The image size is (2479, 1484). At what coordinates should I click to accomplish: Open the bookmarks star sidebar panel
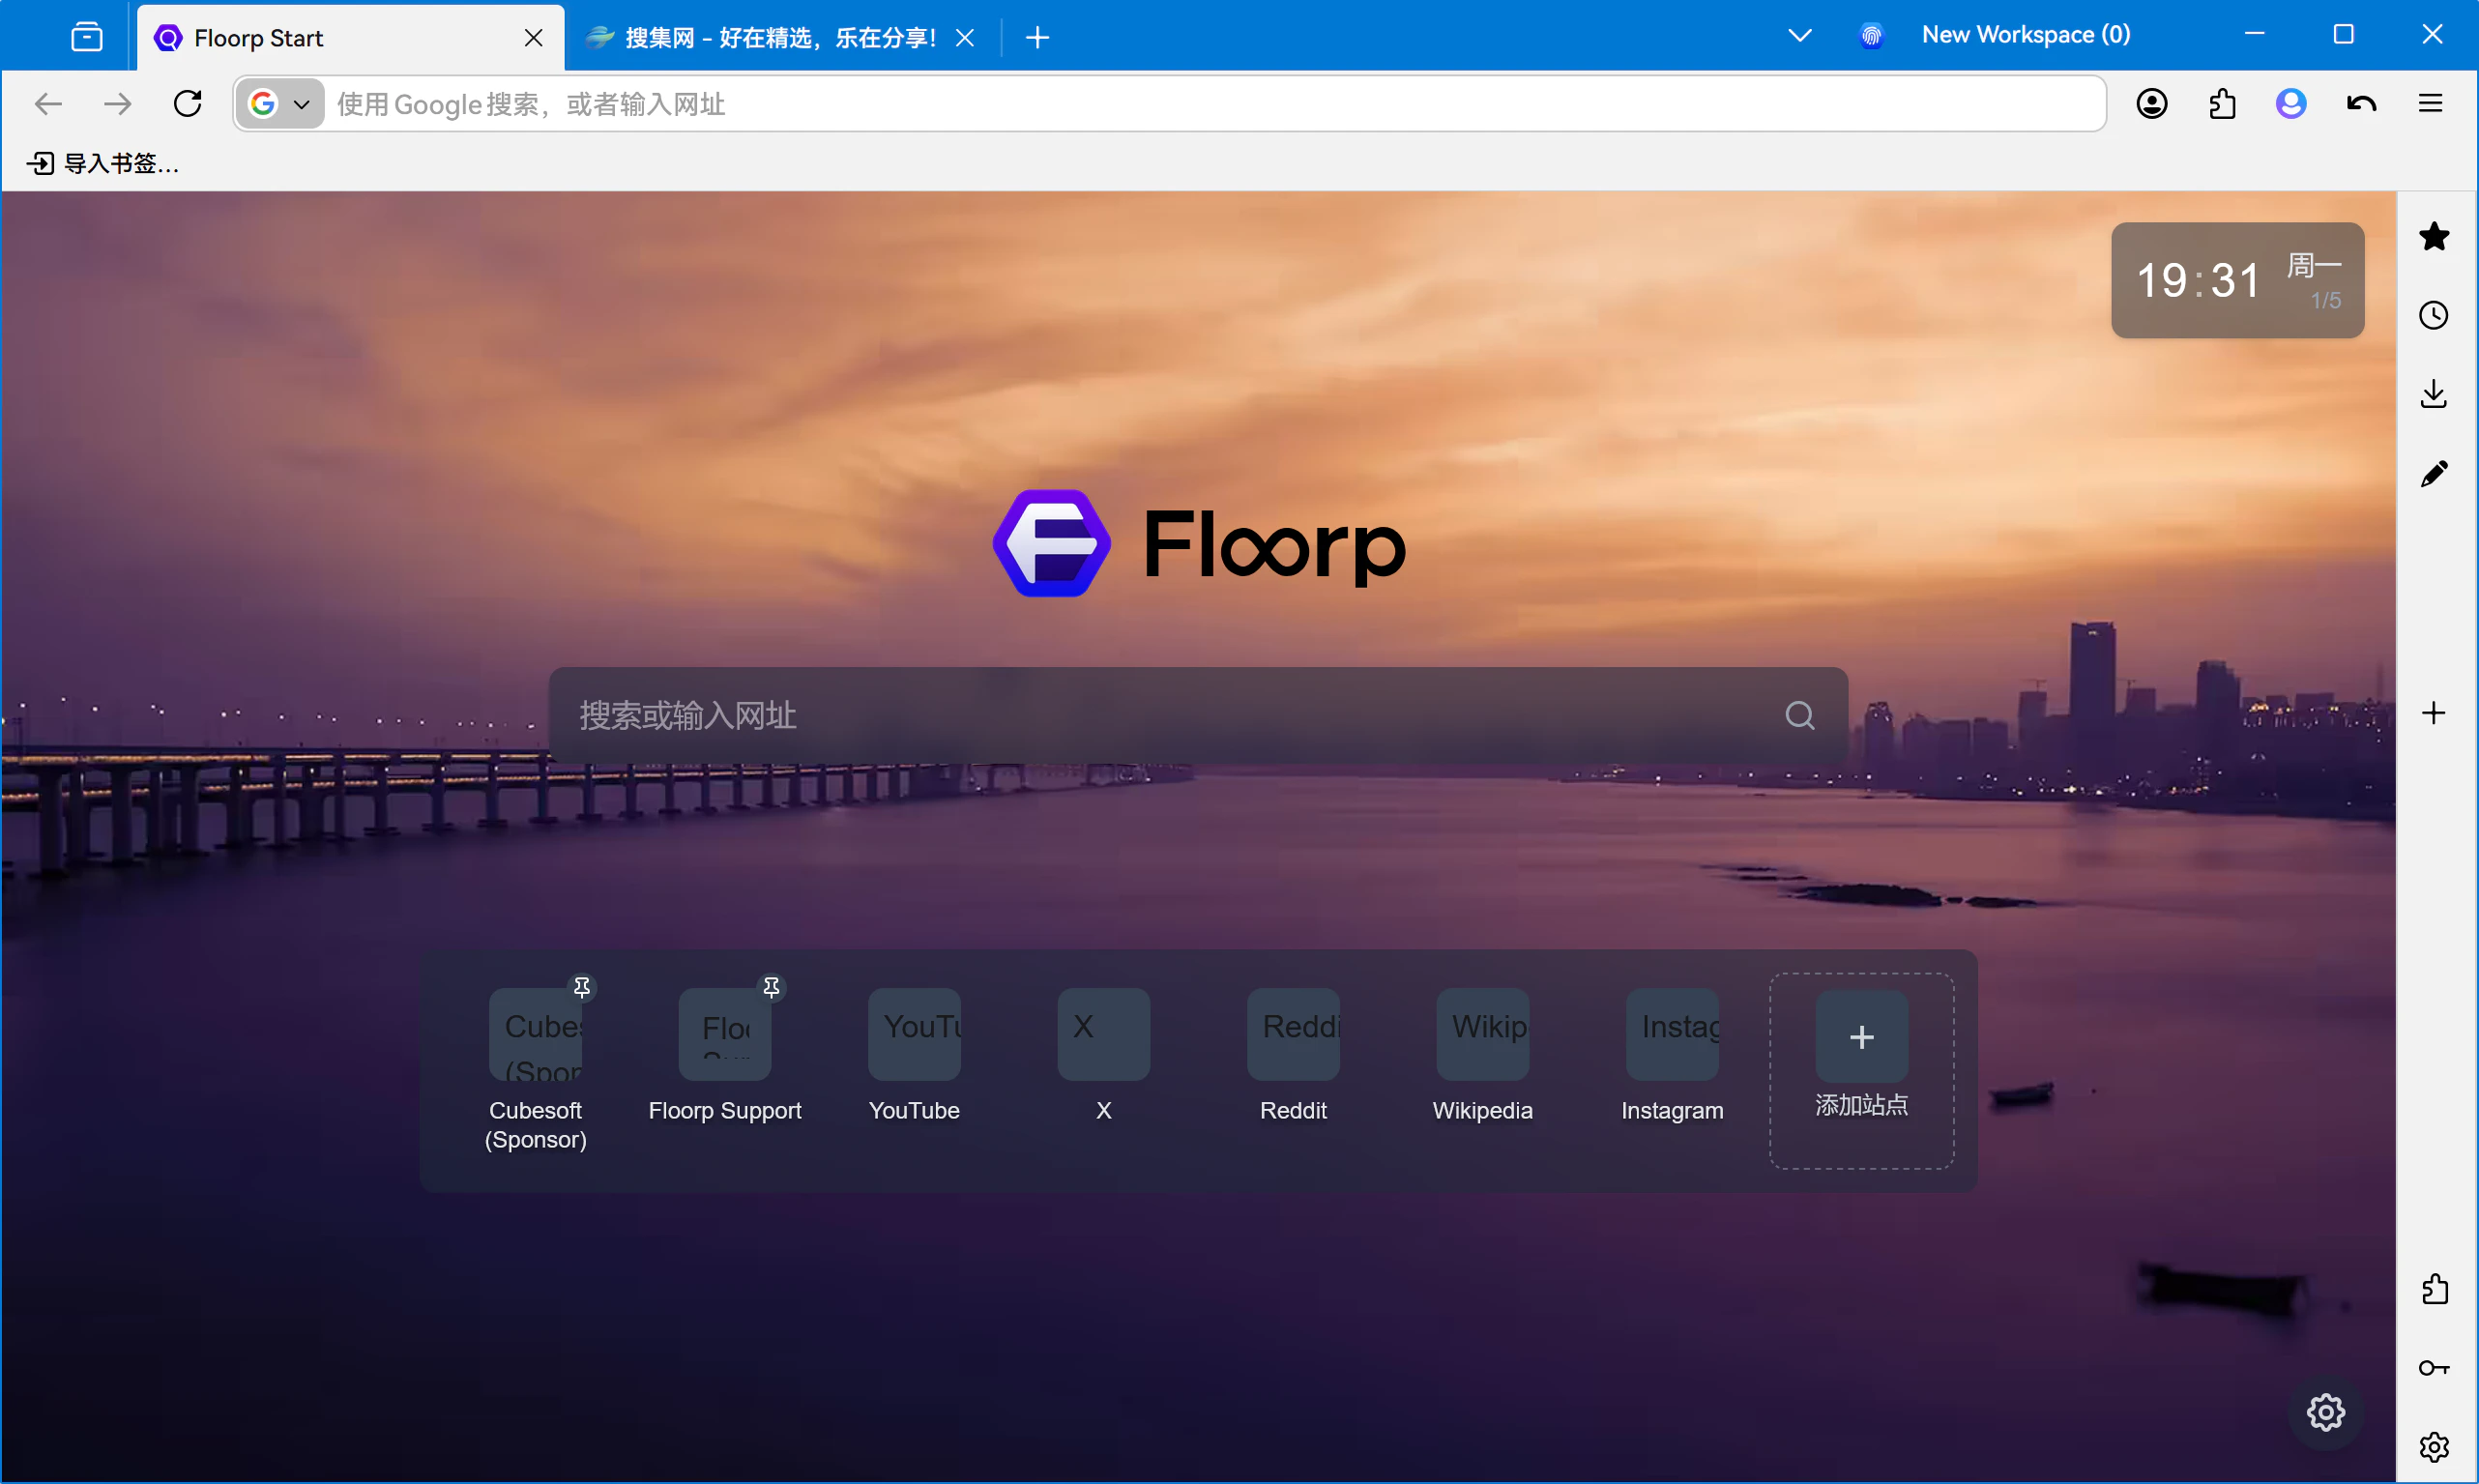point(2433,237)
